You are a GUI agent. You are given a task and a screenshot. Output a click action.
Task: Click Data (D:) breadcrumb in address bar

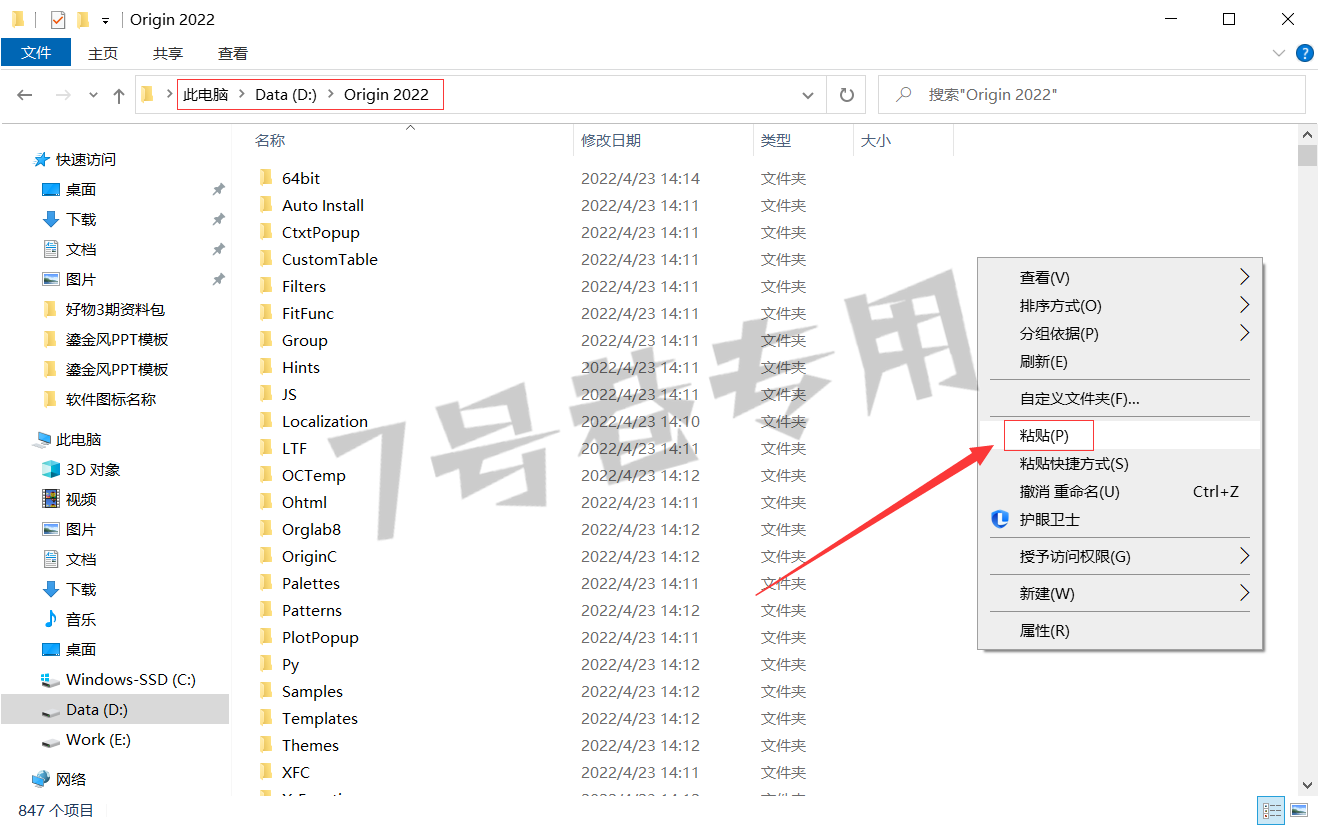pyautogui.click(x=286, y=95)
